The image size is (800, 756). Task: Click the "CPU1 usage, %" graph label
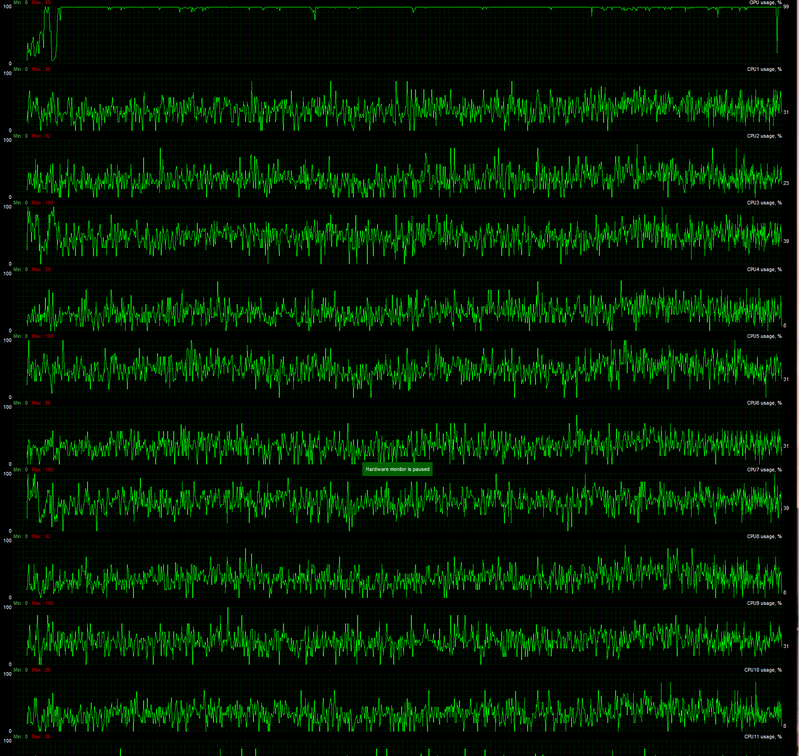764,69
